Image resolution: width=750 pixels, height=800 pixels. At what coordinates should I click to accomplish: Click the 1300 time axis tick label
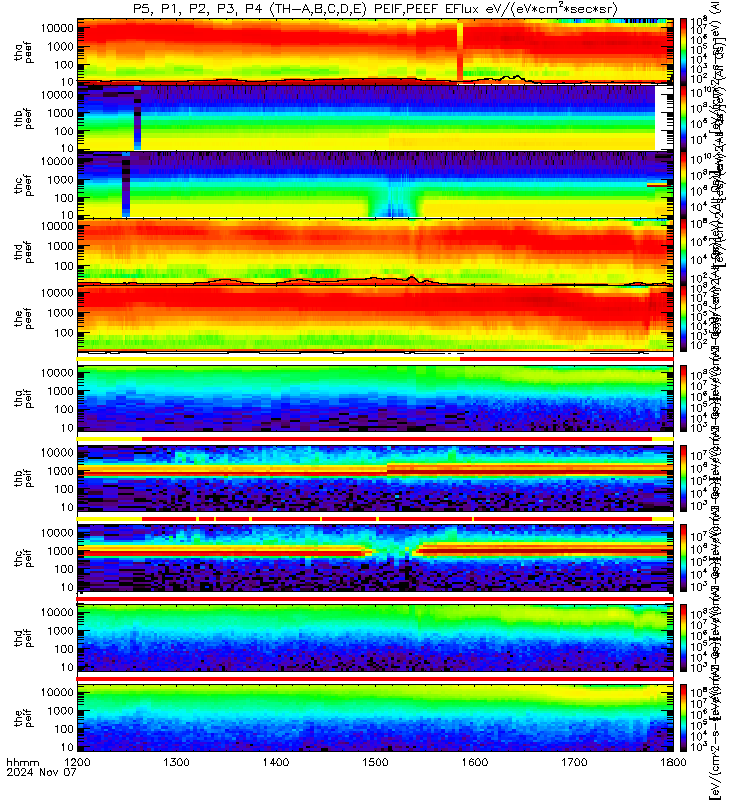177,762
